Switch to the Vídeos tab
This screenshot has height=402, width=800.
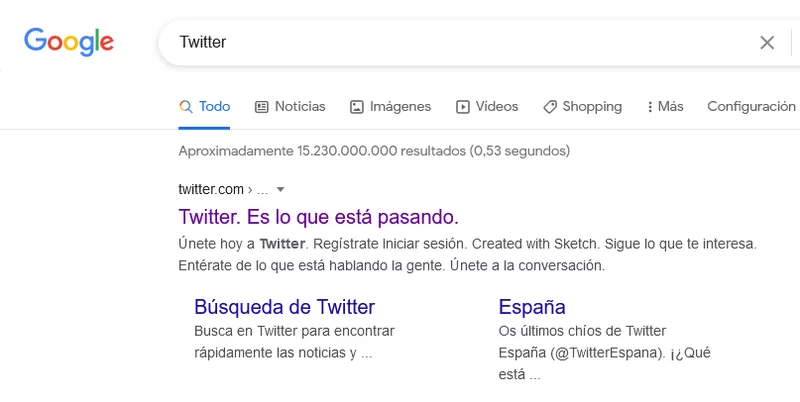click(487, 107)
